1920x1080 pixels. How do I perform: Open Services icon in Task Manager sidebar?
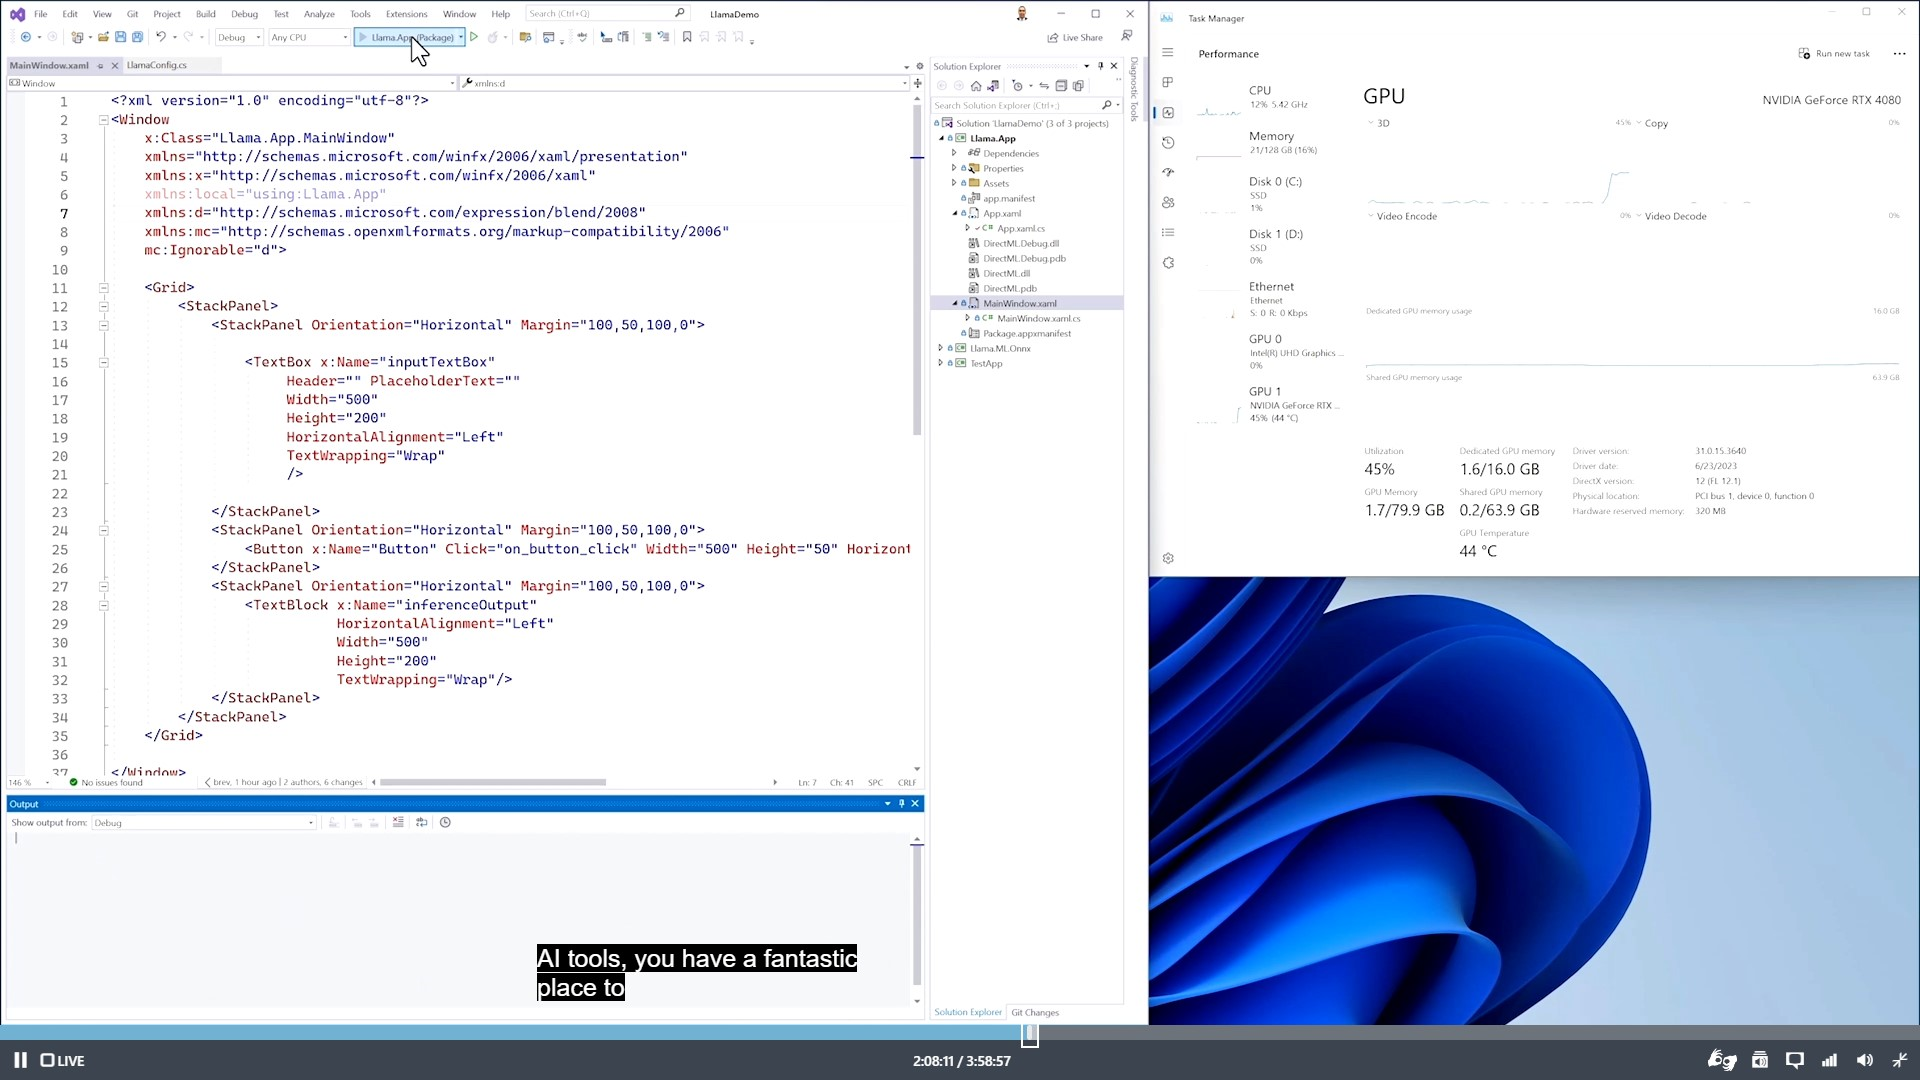[x=1167, y=263]
